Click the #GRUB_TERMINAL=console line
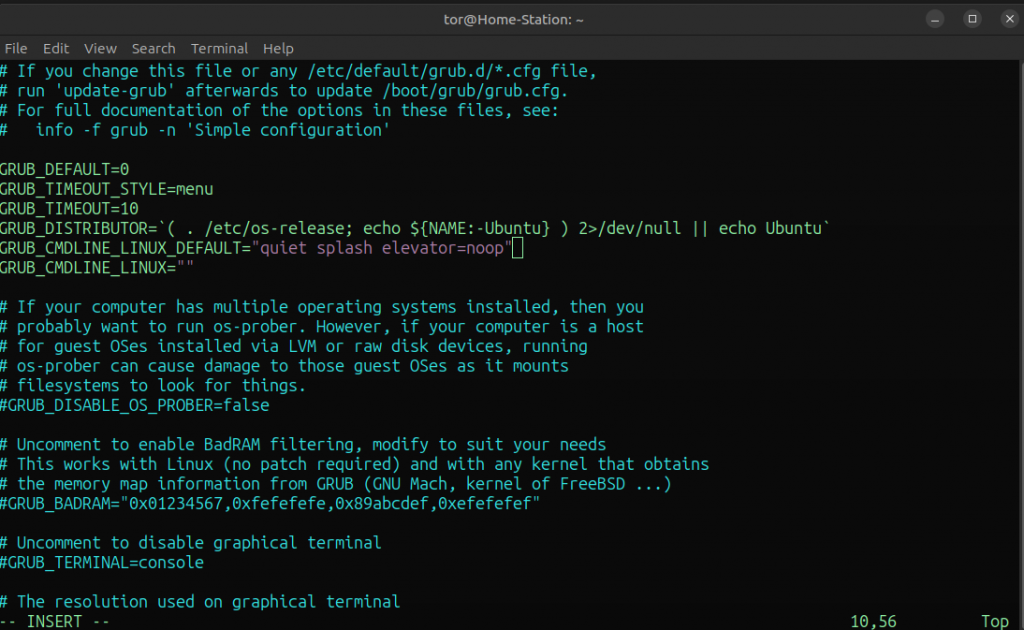Image resolution: width=1024 pixels, height=630 pixels. [x=102, y=563]
